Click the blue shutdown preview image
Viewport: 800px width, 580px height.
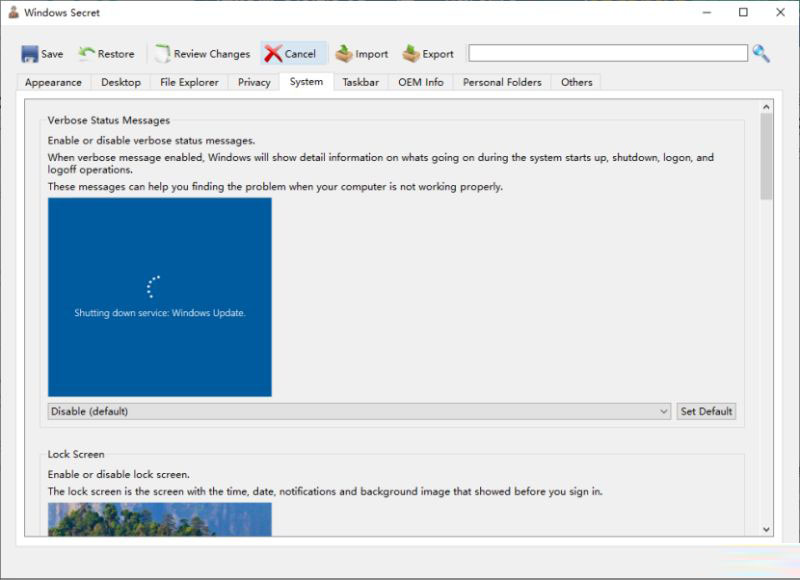pyautogui.click(x=160, y=297)
